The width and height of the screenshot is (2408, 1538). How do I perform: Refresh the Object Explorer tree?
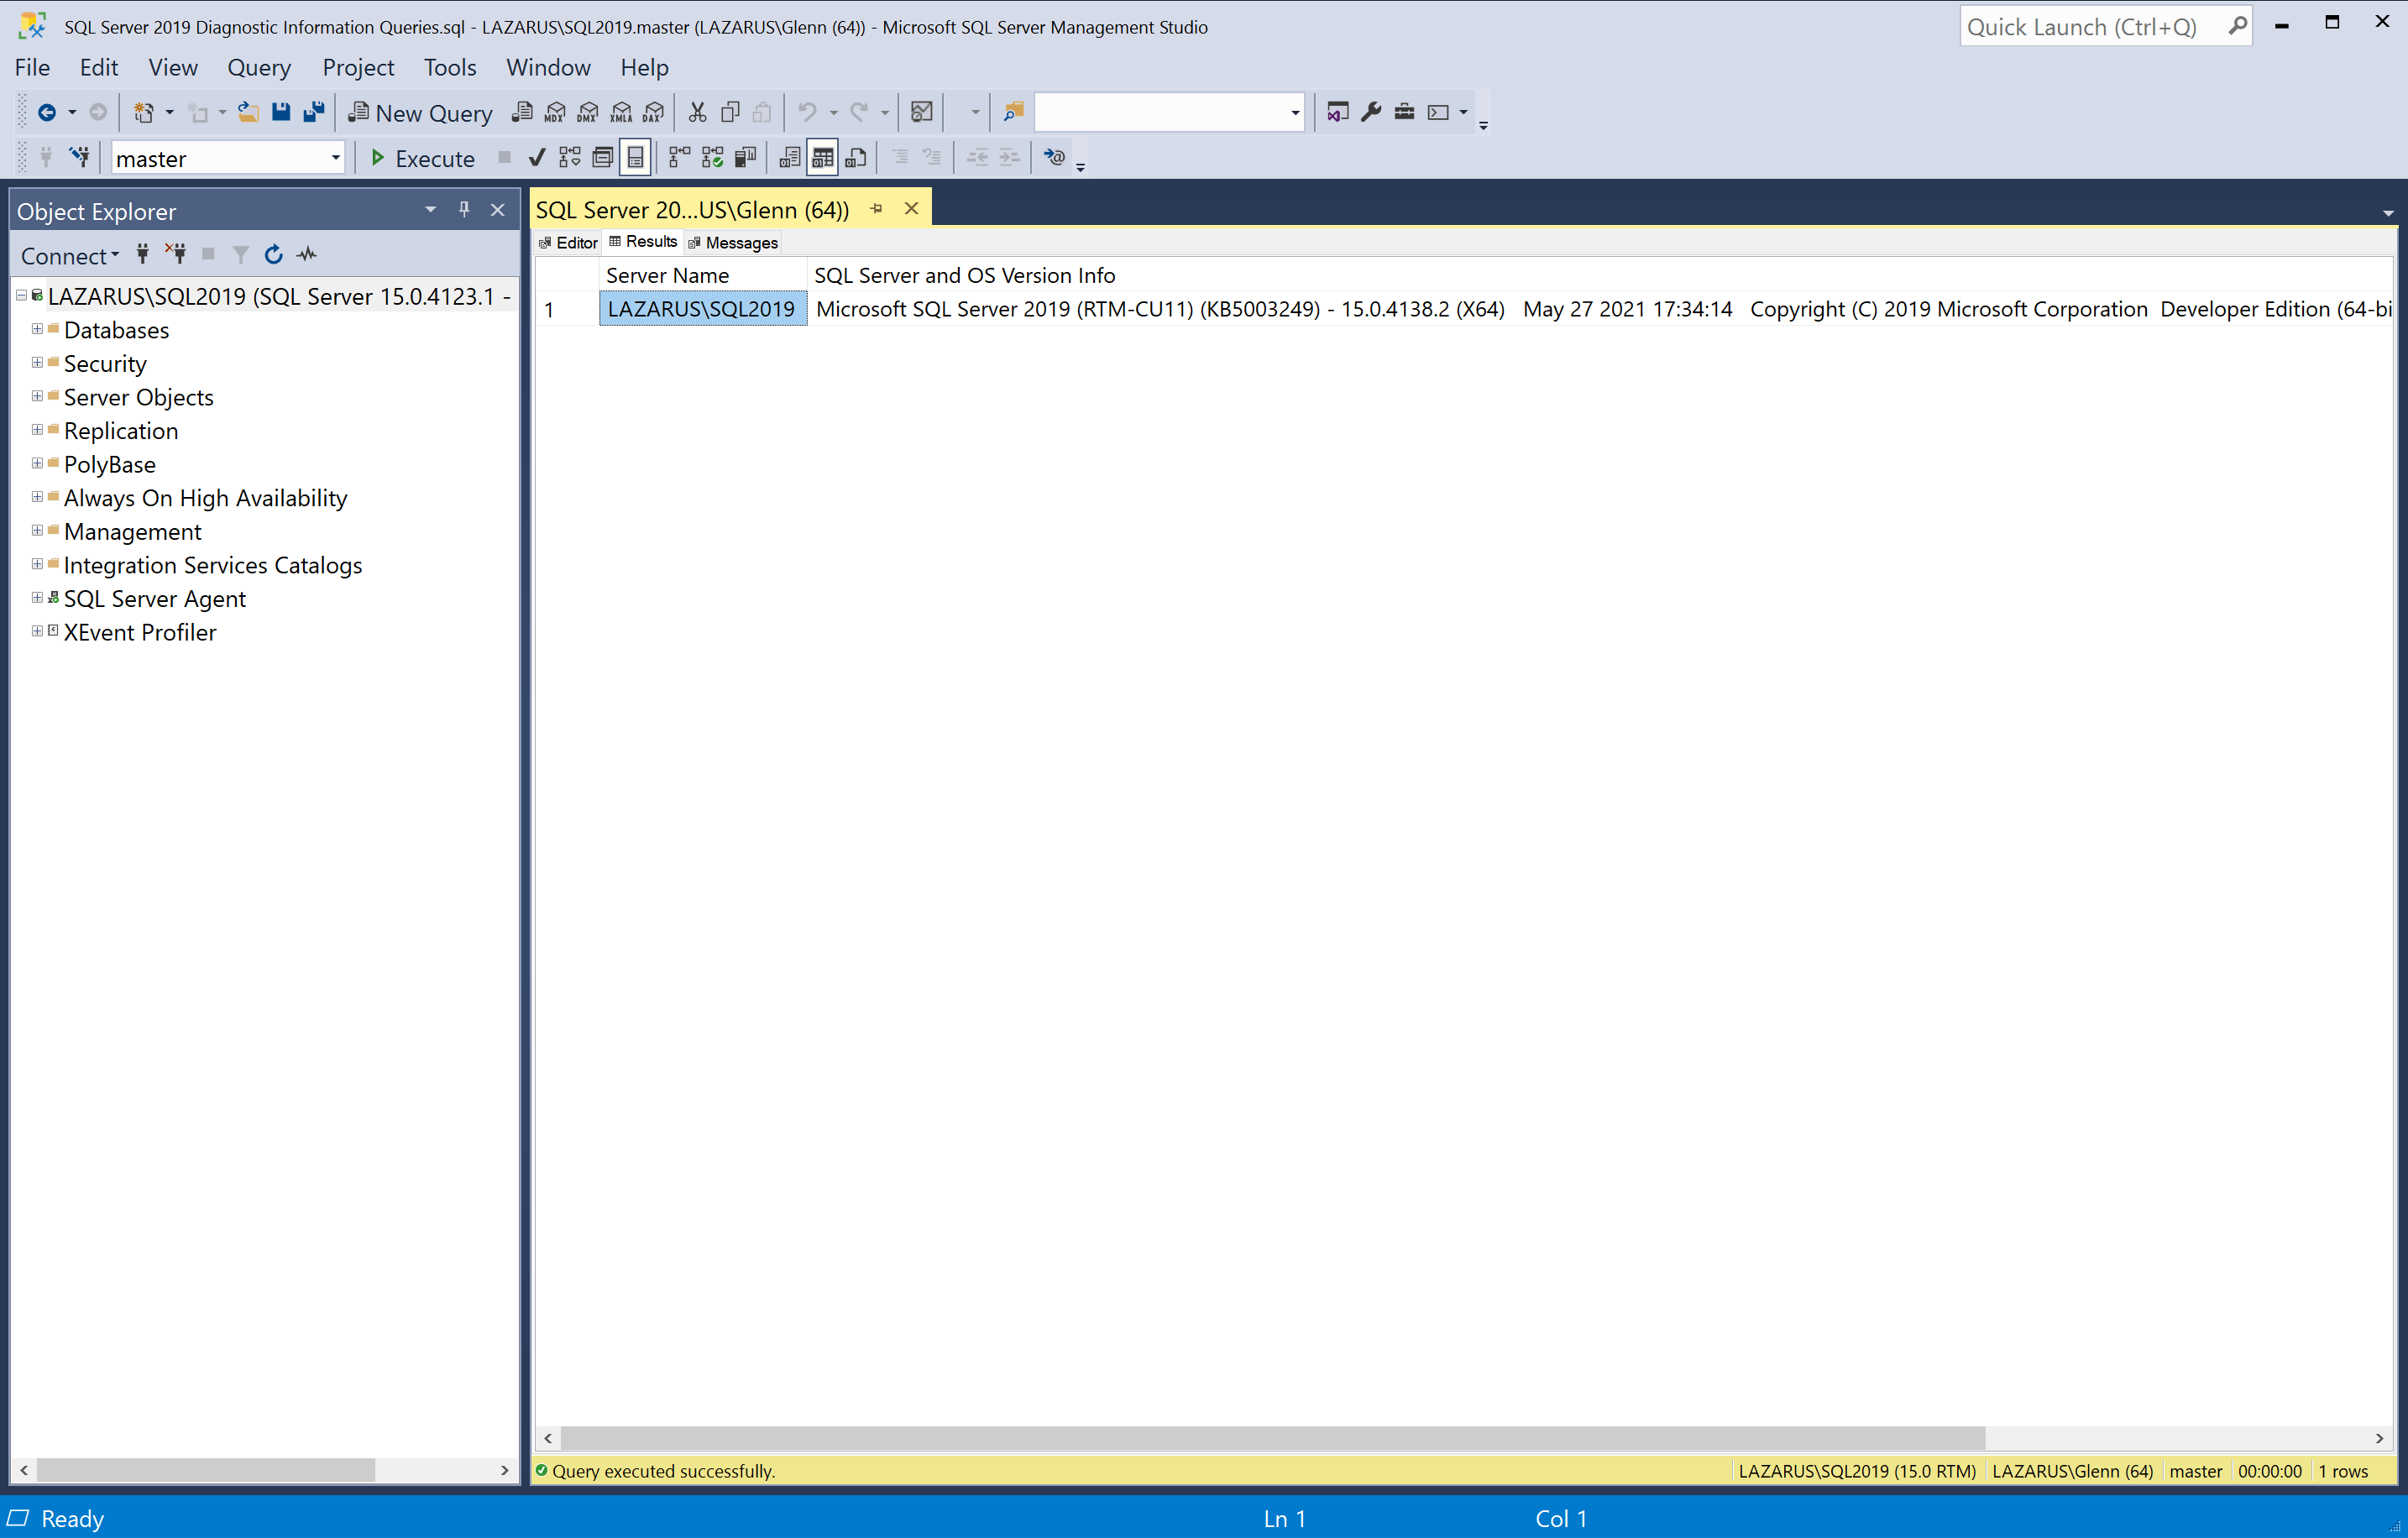point(273,255)
